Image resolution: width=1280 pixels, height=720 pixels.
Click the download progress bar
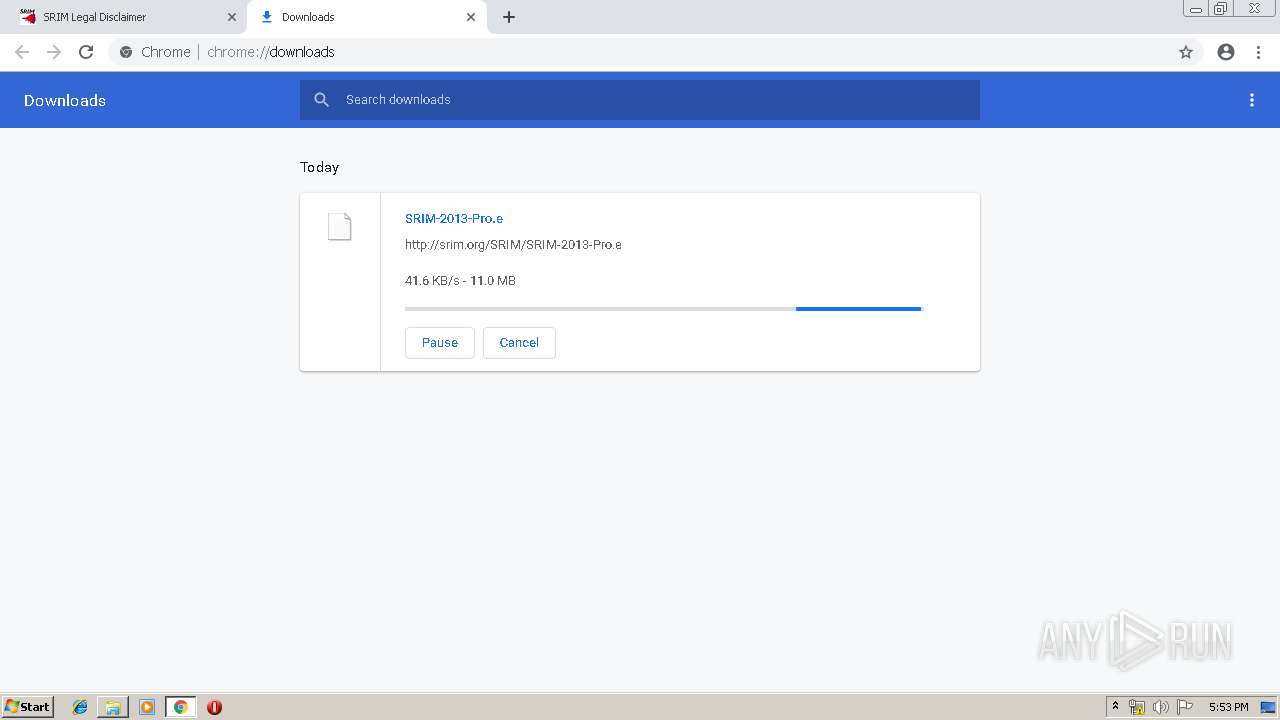coord(663,309)
